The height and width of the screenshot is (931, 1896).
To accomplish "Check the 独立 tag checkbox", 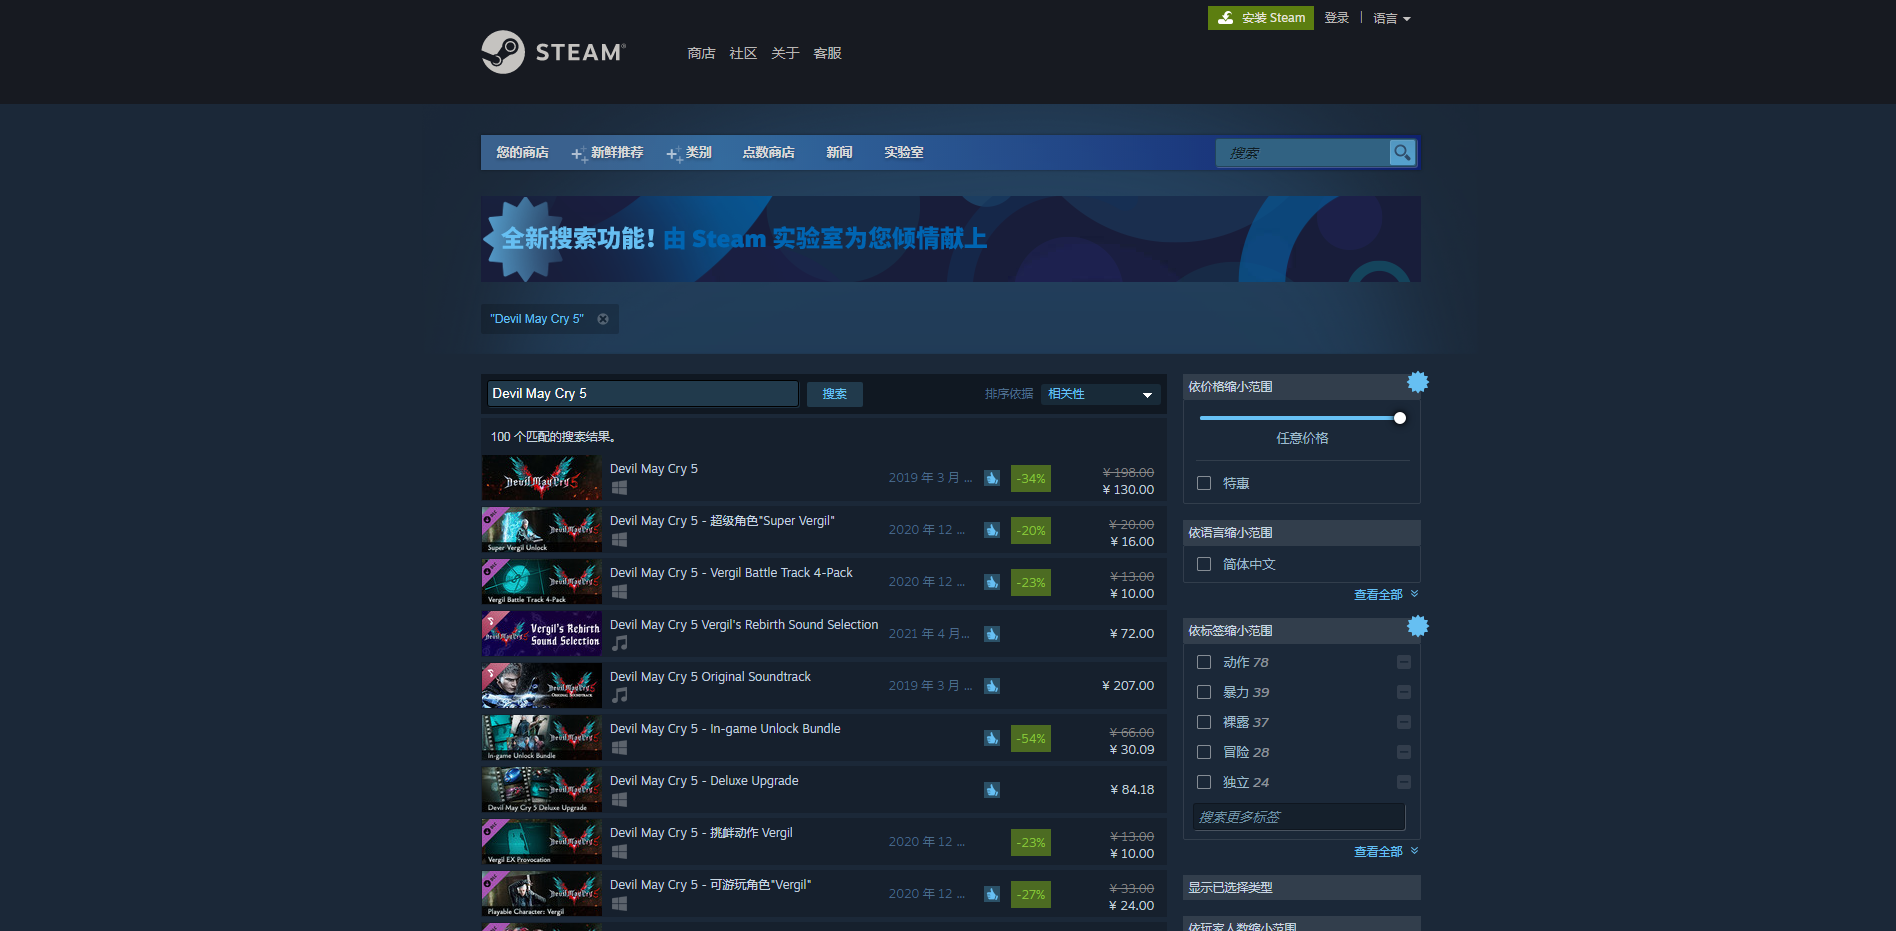I will [1204, 782].
